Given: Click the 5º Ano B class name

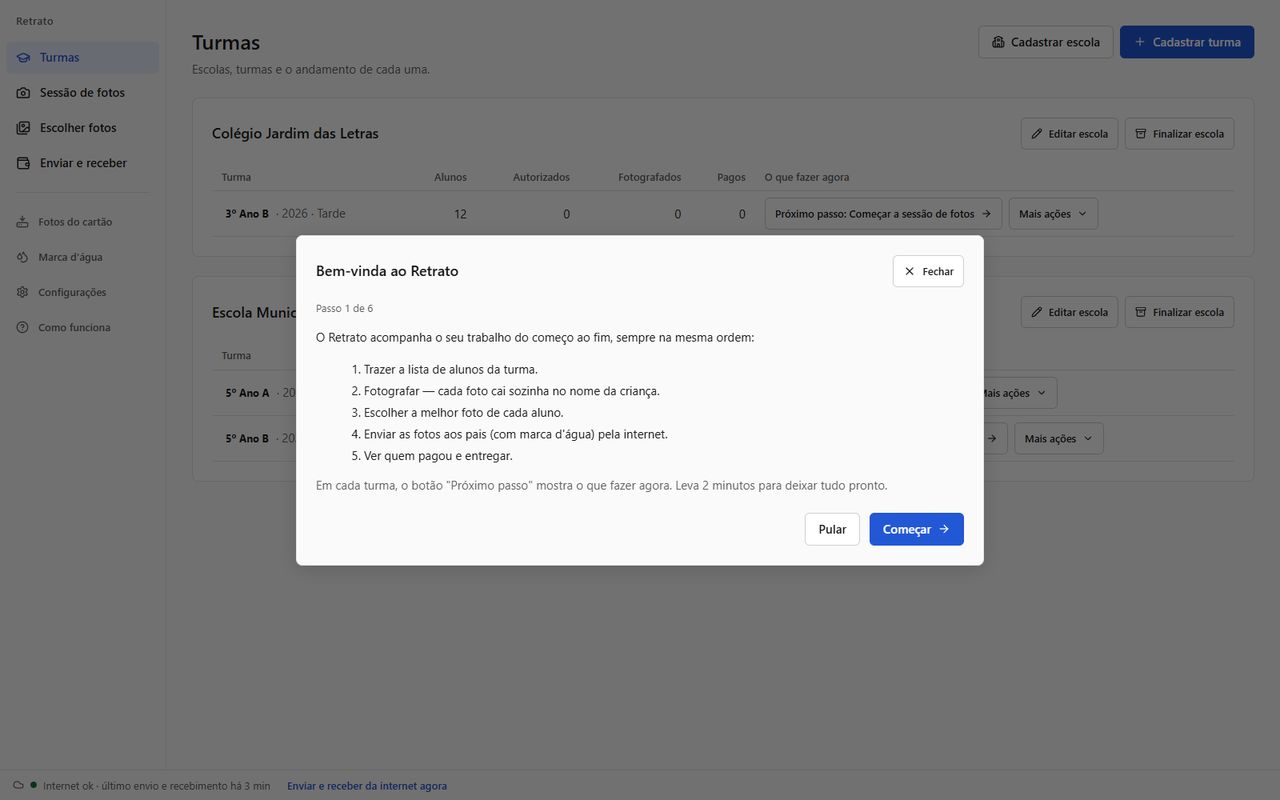Looking at the screenshot, I should click(247, 439).
